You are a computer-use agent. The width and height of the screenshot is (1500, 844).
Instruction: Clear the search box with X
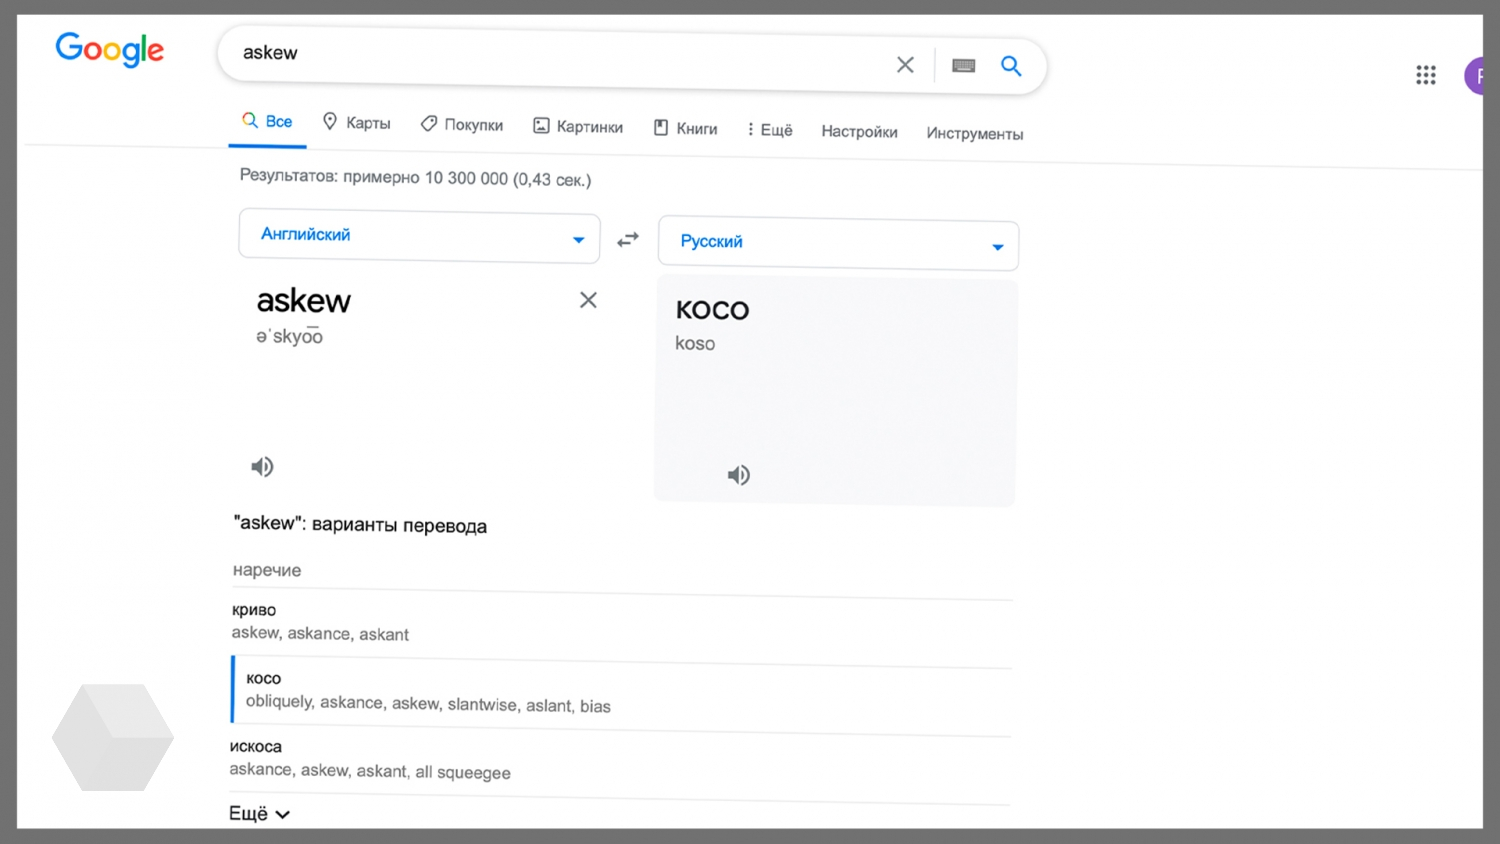click(x=905, y=65)
